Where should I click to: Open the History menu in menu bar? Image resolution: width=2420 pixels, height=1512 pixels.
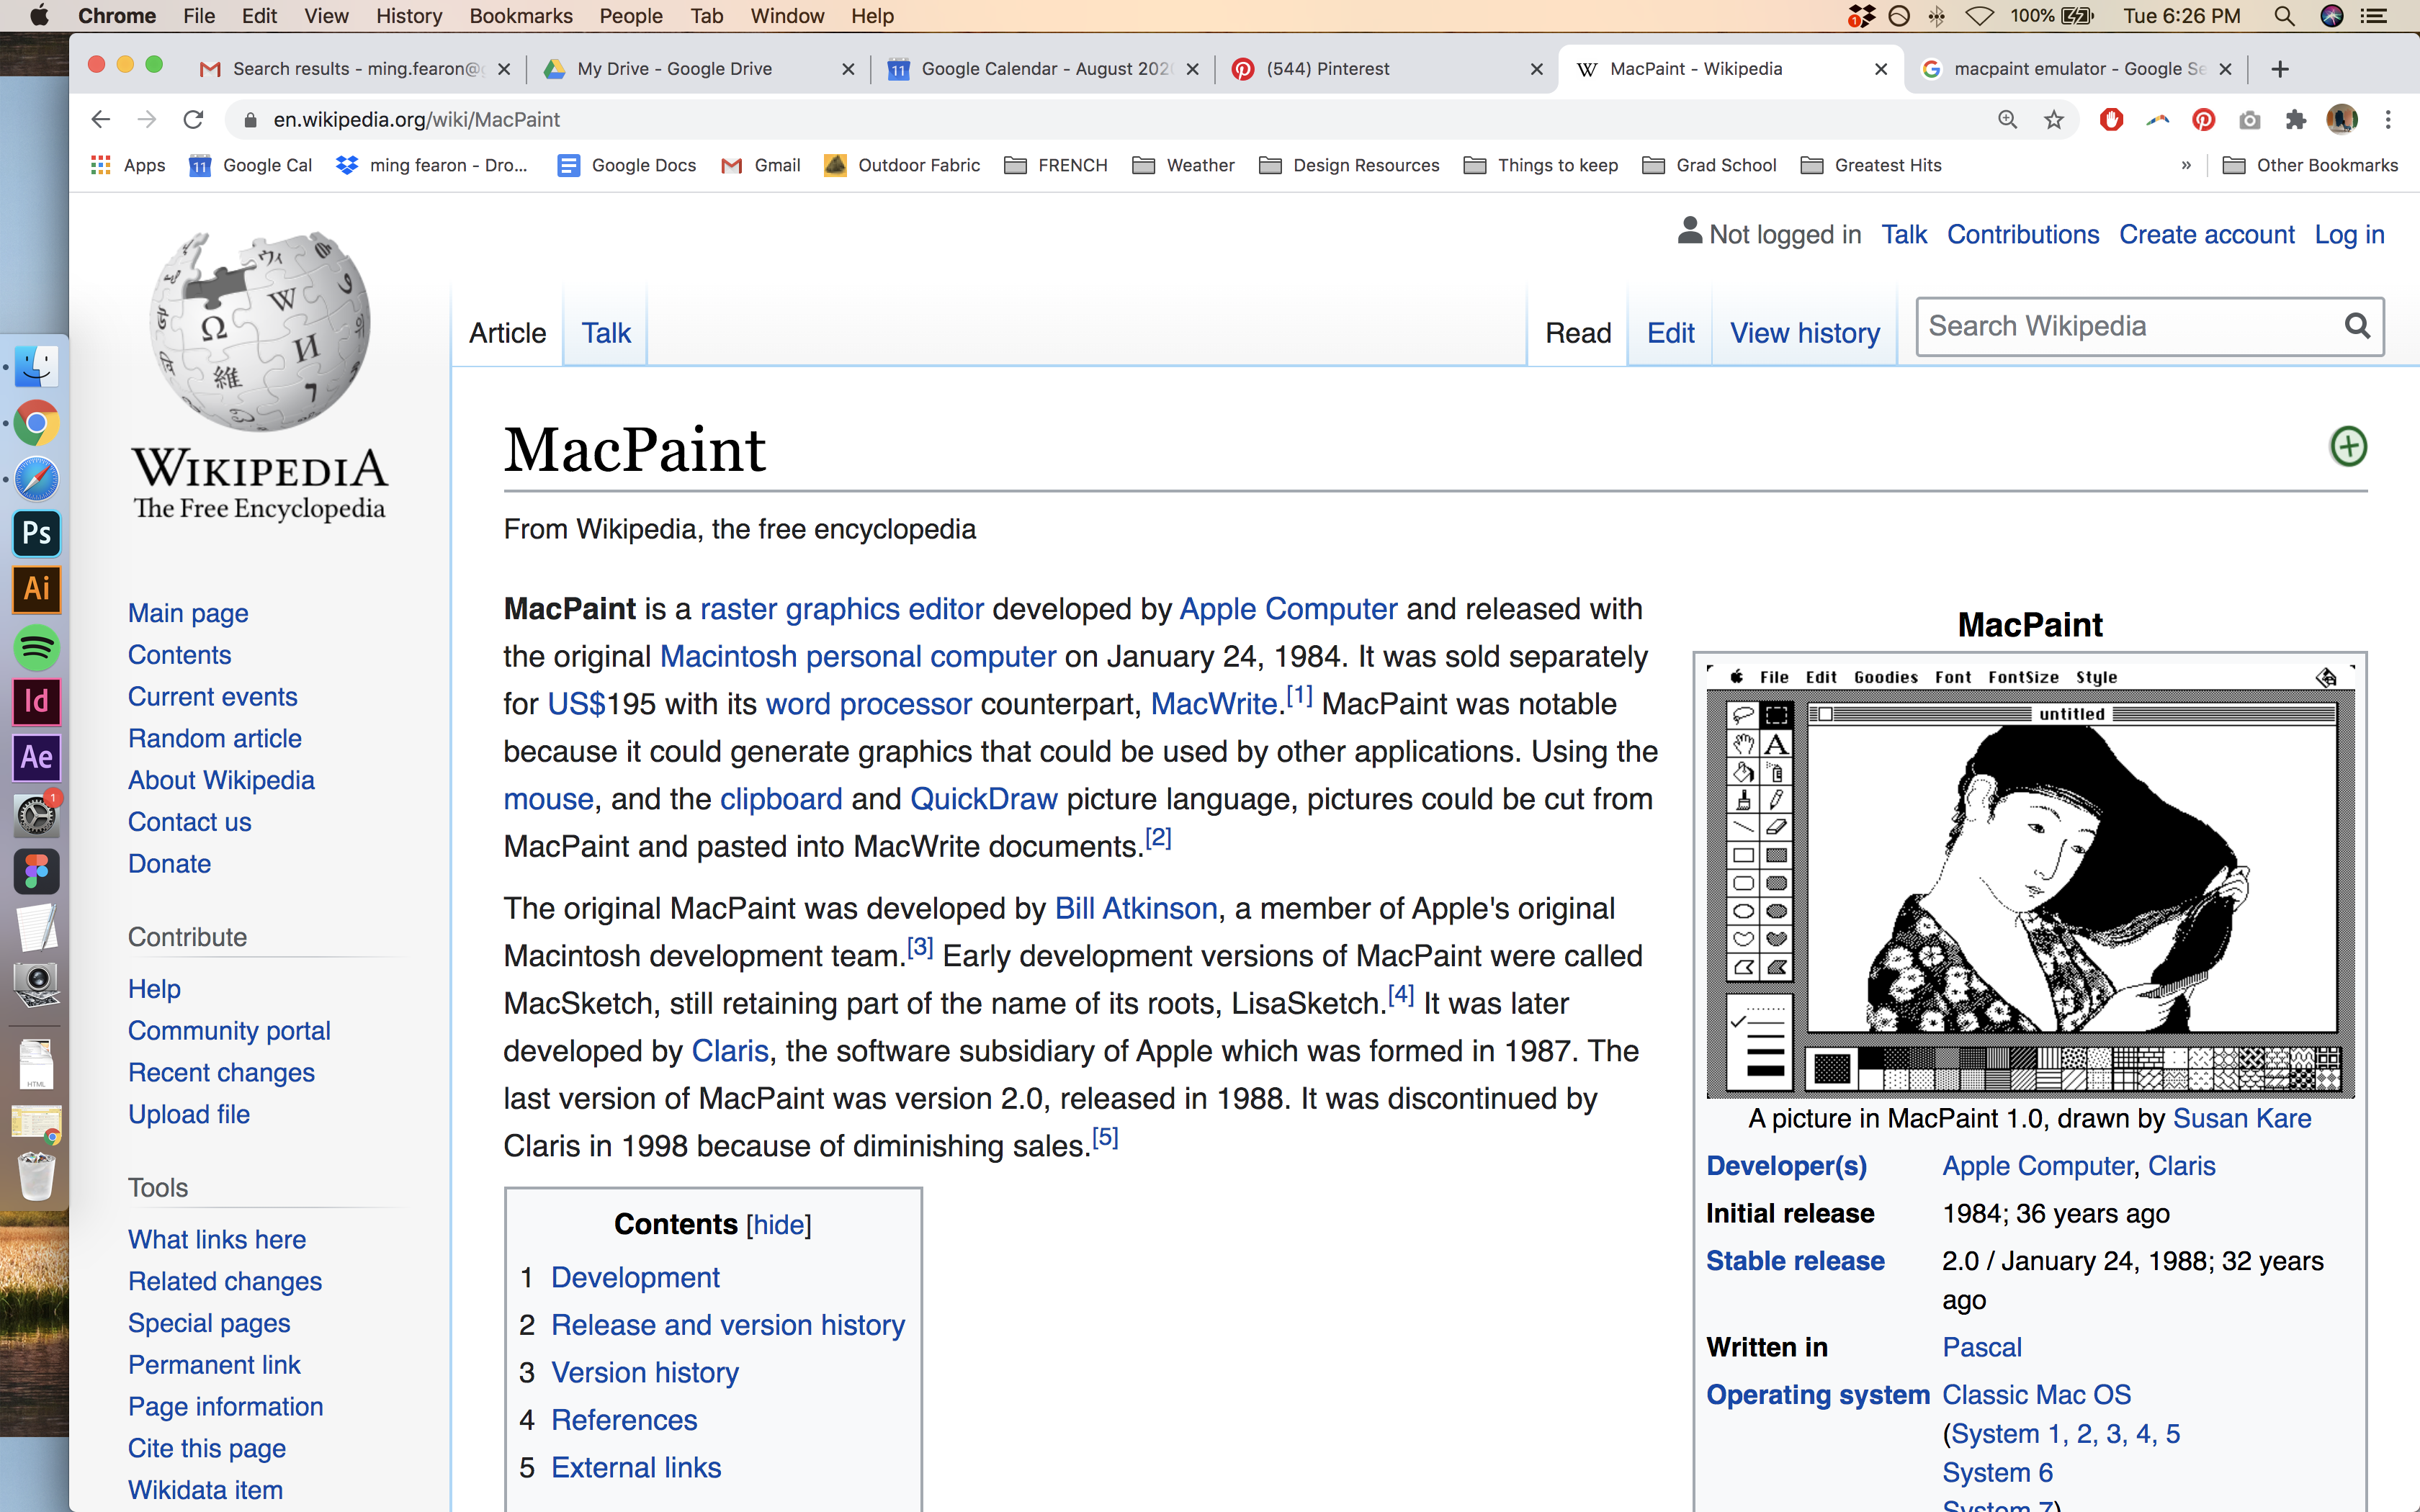(408, 16)
